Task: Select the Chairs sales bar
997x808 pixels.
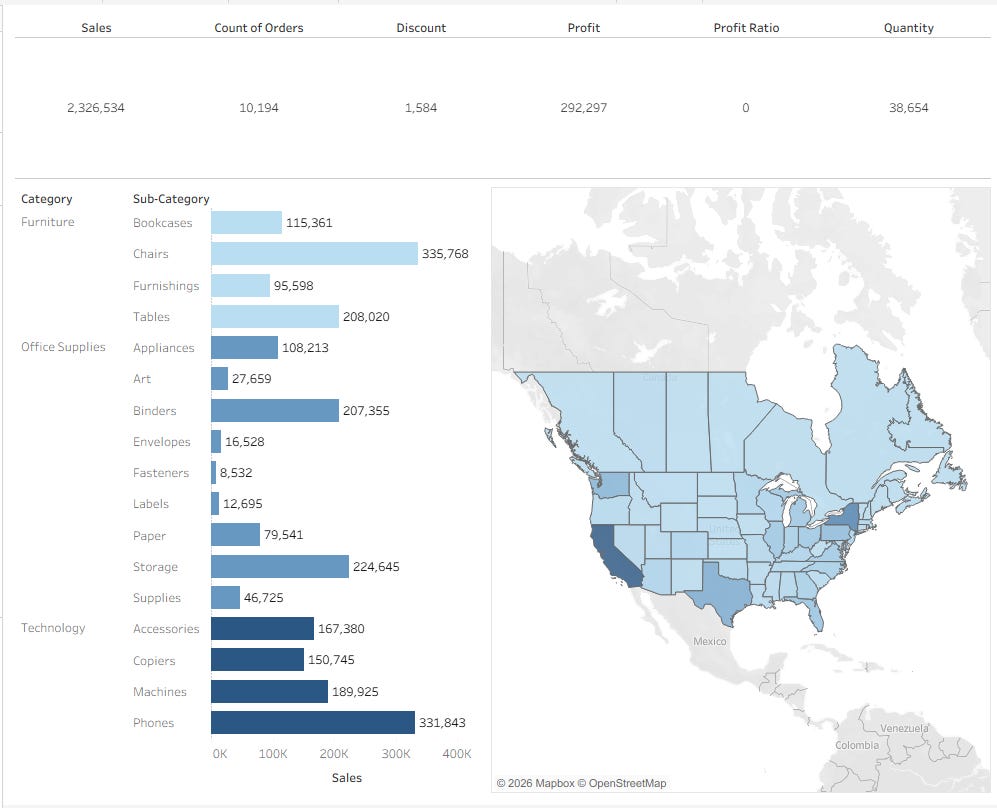Action: (x=314, y=254)
